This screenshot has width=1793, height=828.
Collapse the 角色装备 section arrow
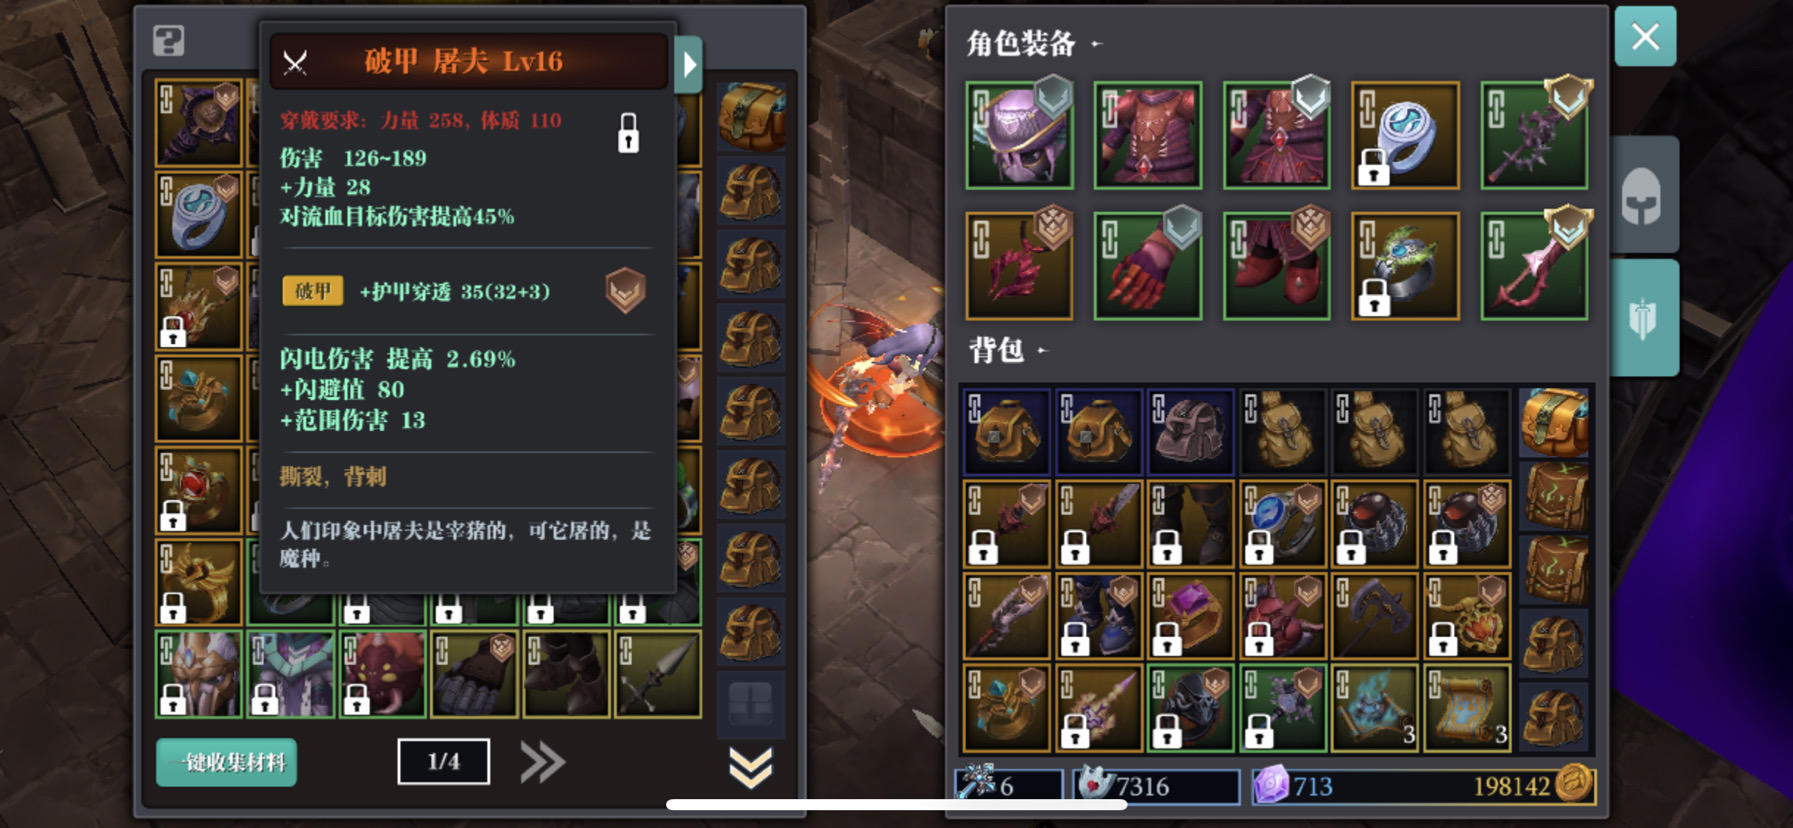pyautogui.click(x=1097, y=44)
